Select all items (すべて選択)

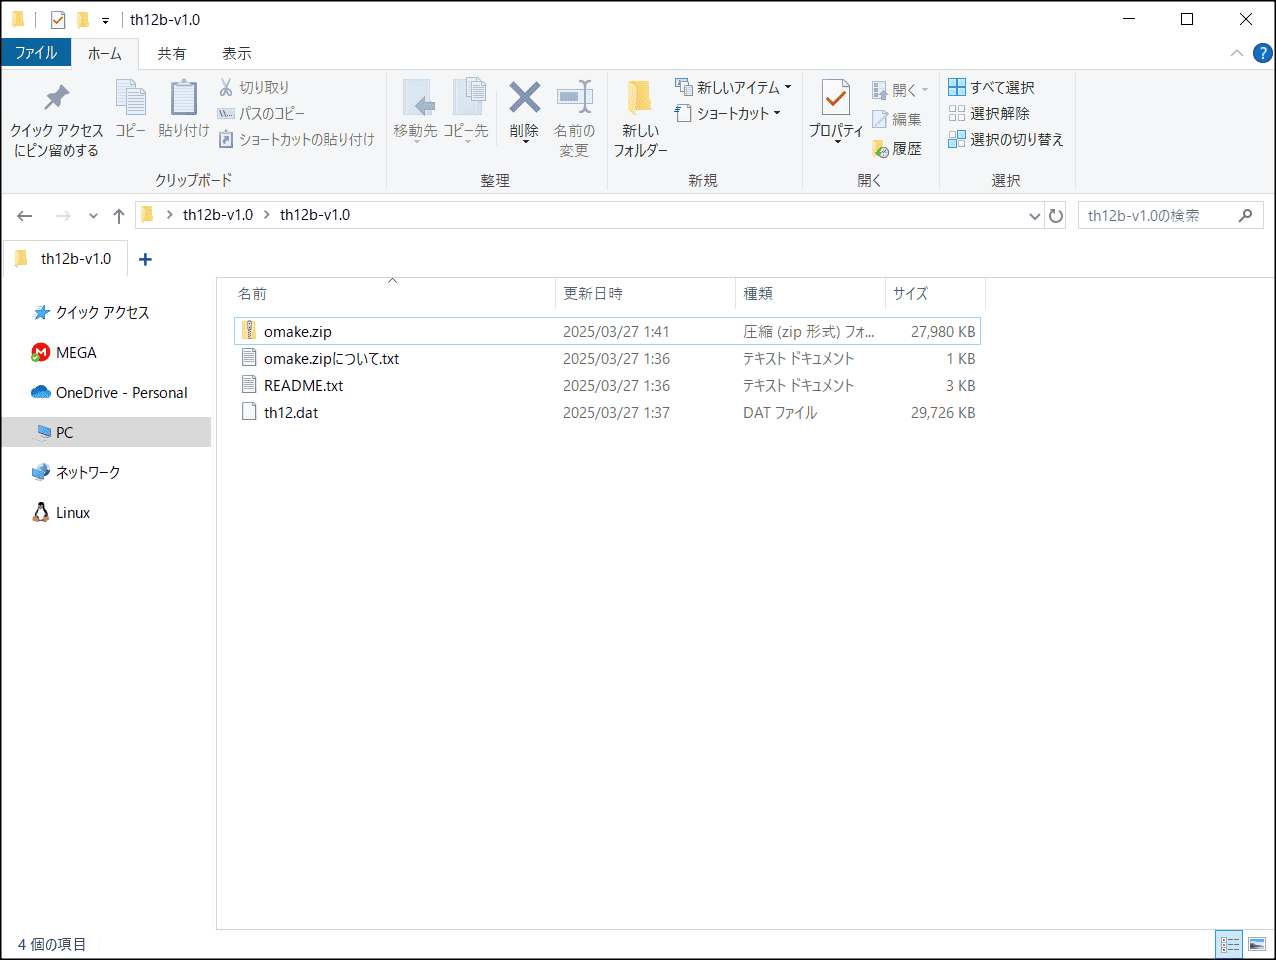point(992,87)
